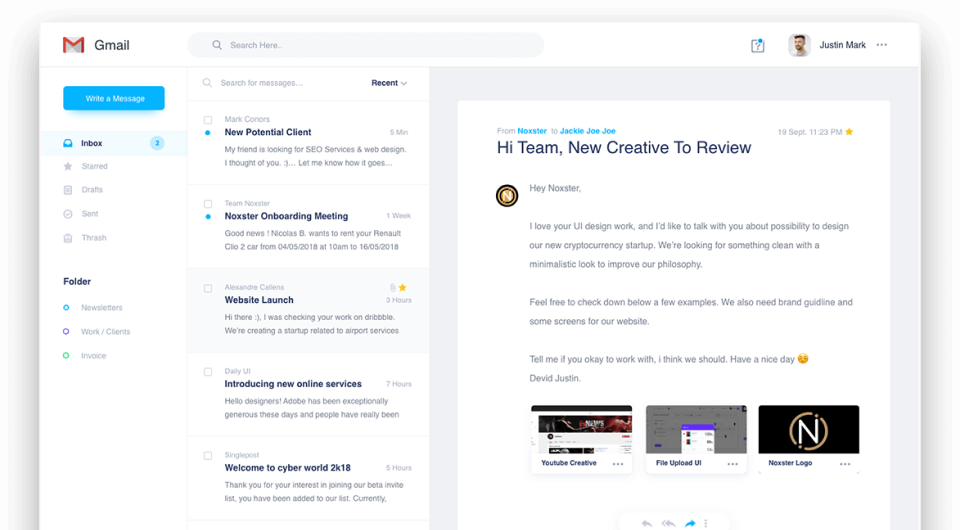Open the Recent sort dropdown
This screenshot has width=960, height=530.
389,83
